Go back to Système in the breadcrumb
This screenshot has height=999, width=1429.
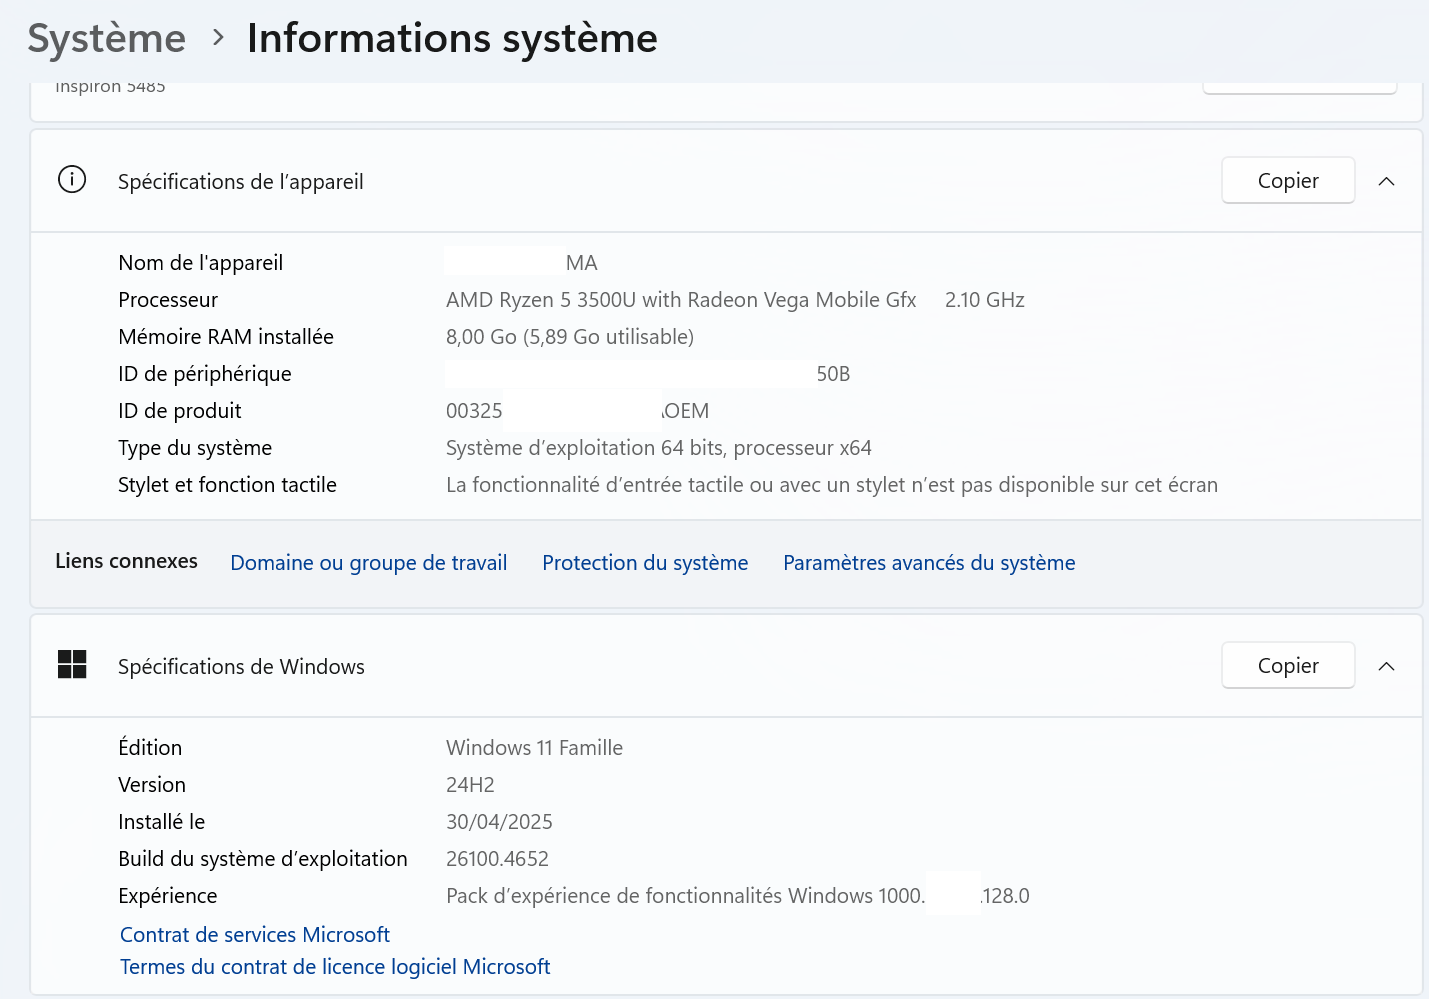[107, 39]
